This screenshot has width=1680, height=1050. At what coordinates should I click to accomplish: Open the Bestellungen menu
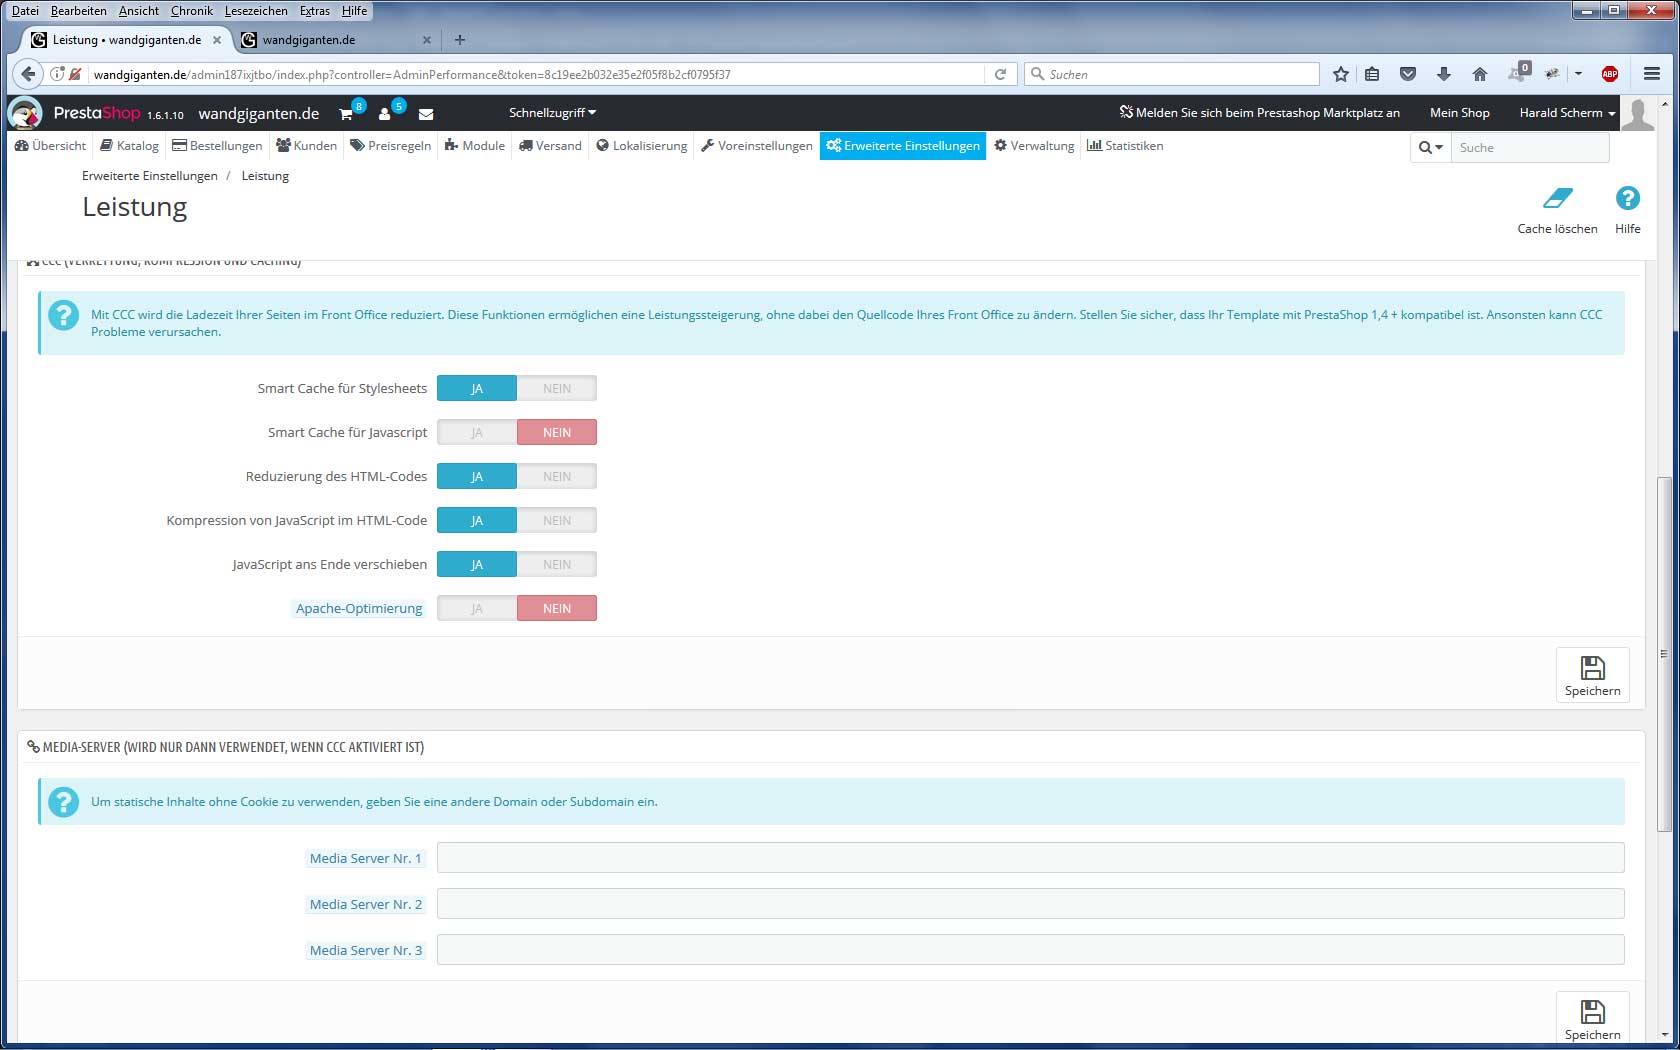pyautogui.click(x=217, y=146)
